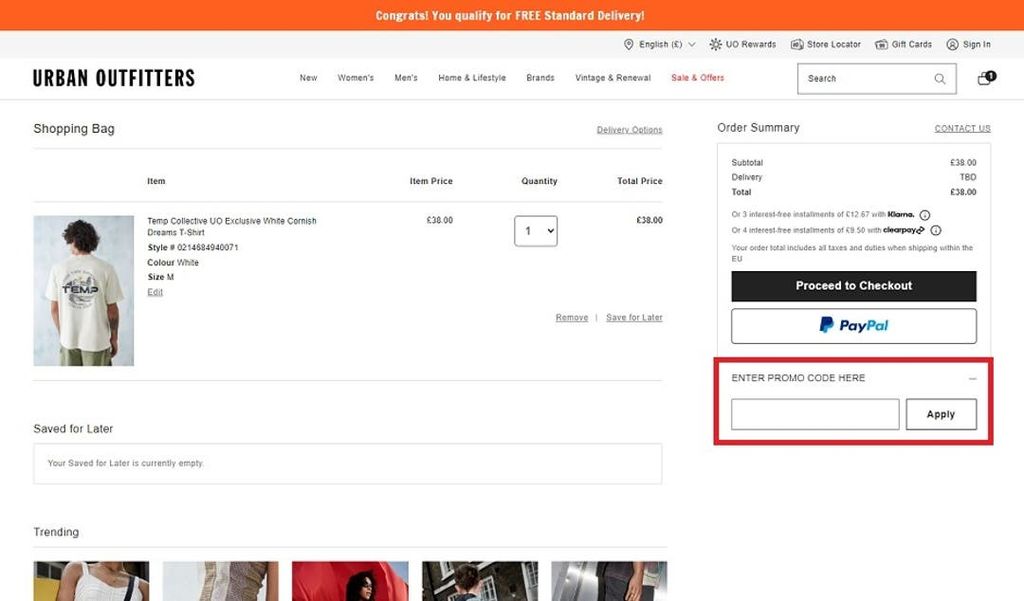Click the search magnifier icon

click(x=938, y=78)
